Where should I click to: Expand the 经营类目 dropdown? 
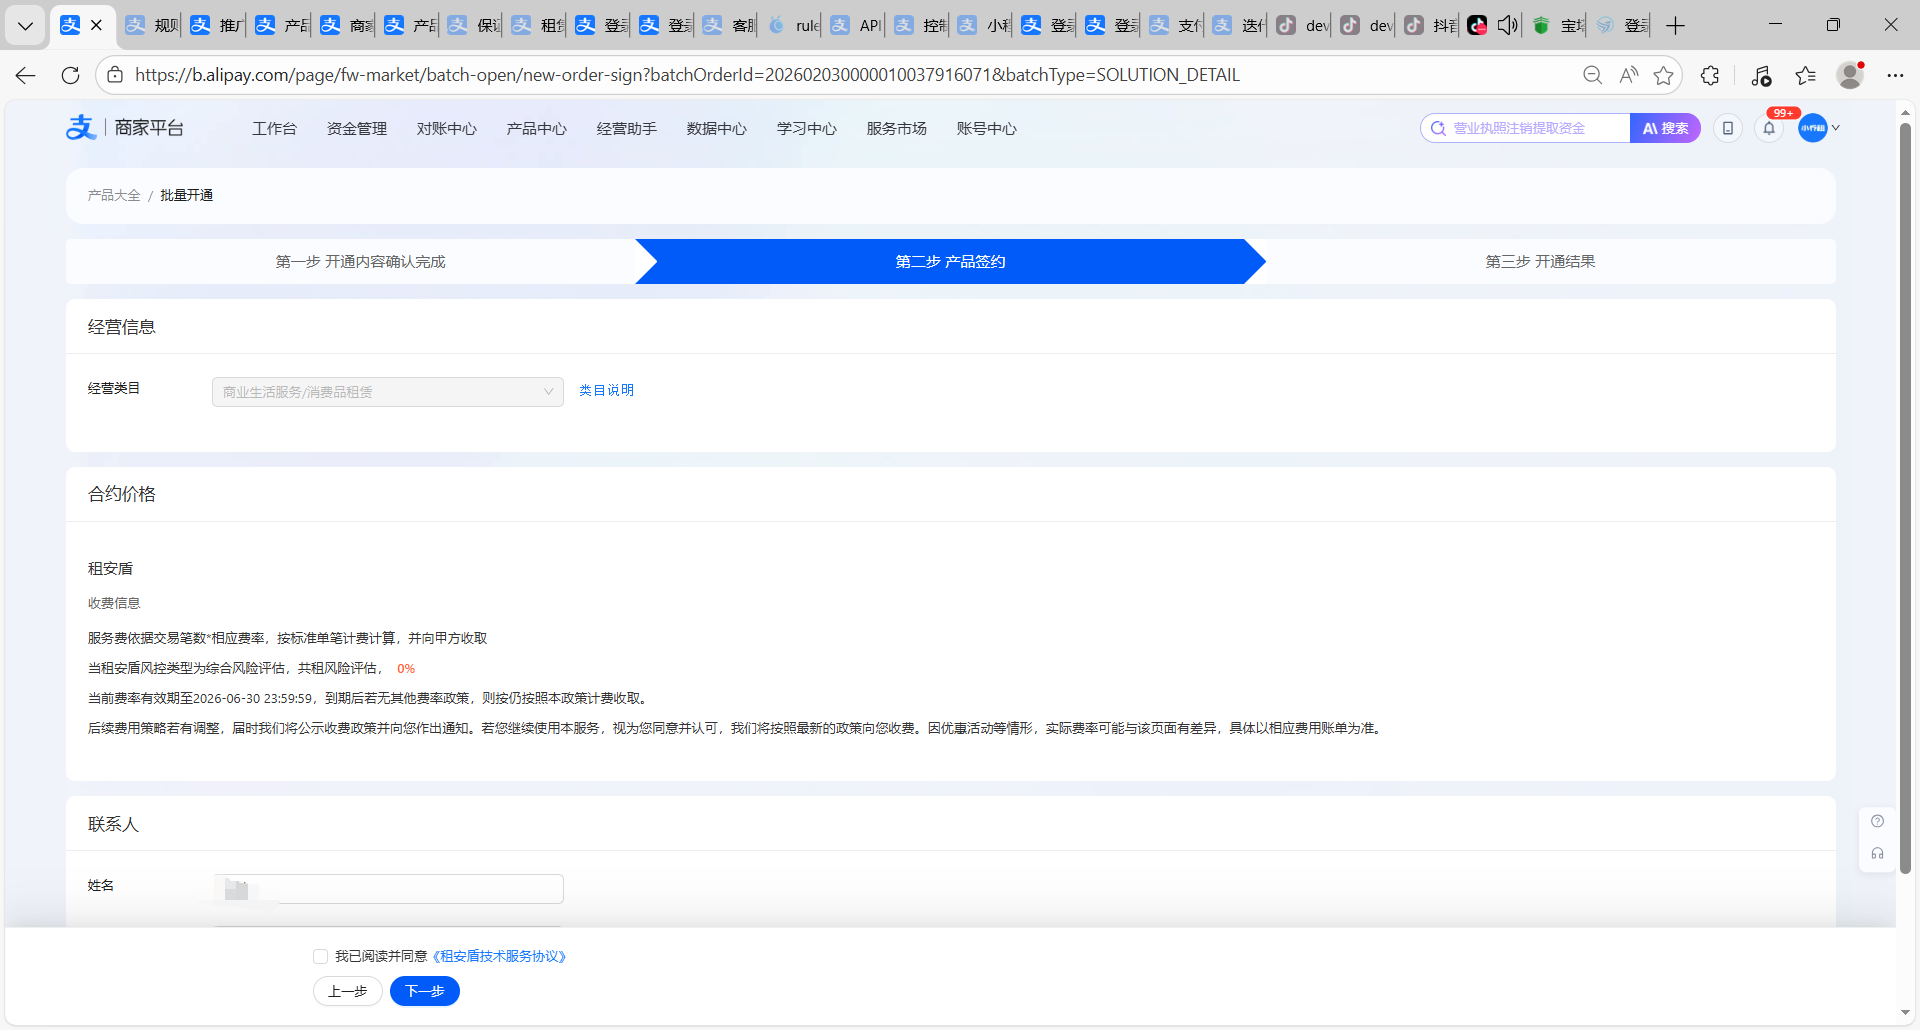pos(387,392)
